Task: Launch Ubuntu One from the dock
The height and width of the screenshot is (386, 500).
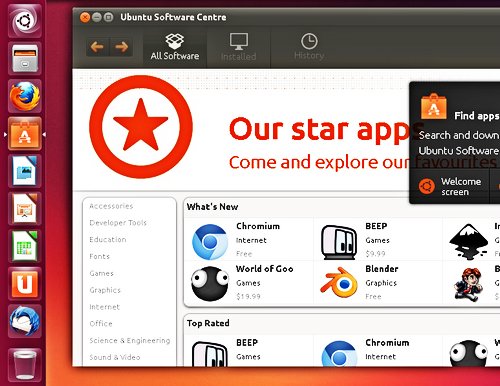Action: (x=25, y=284)
